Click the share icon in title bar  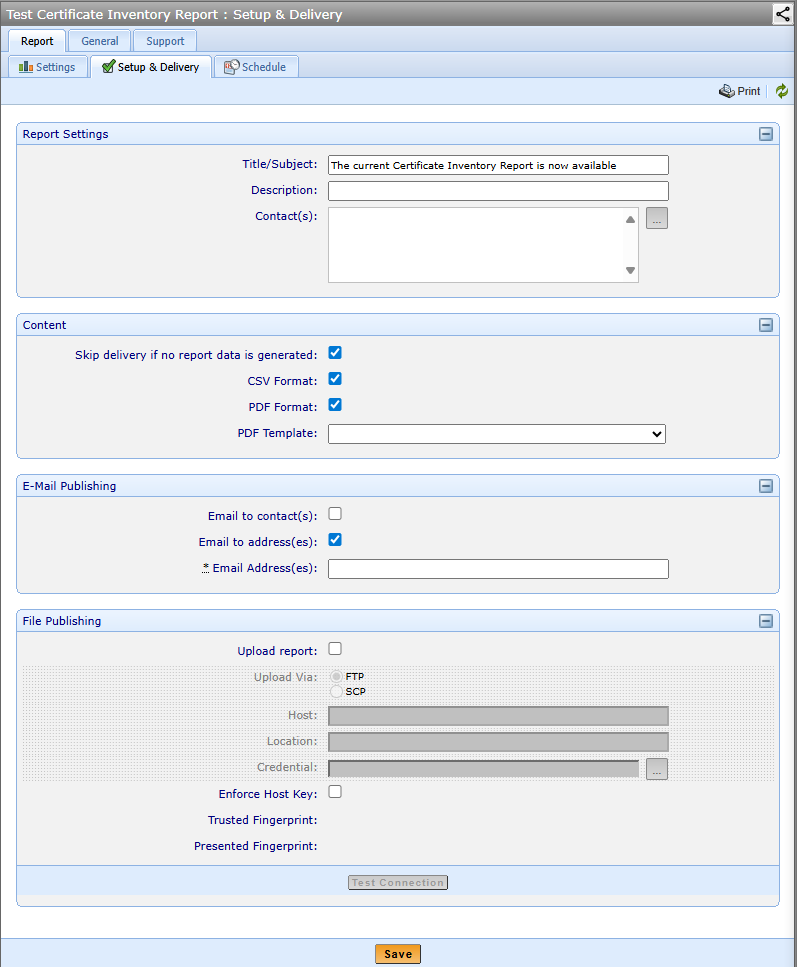click(x=782, y=14)
